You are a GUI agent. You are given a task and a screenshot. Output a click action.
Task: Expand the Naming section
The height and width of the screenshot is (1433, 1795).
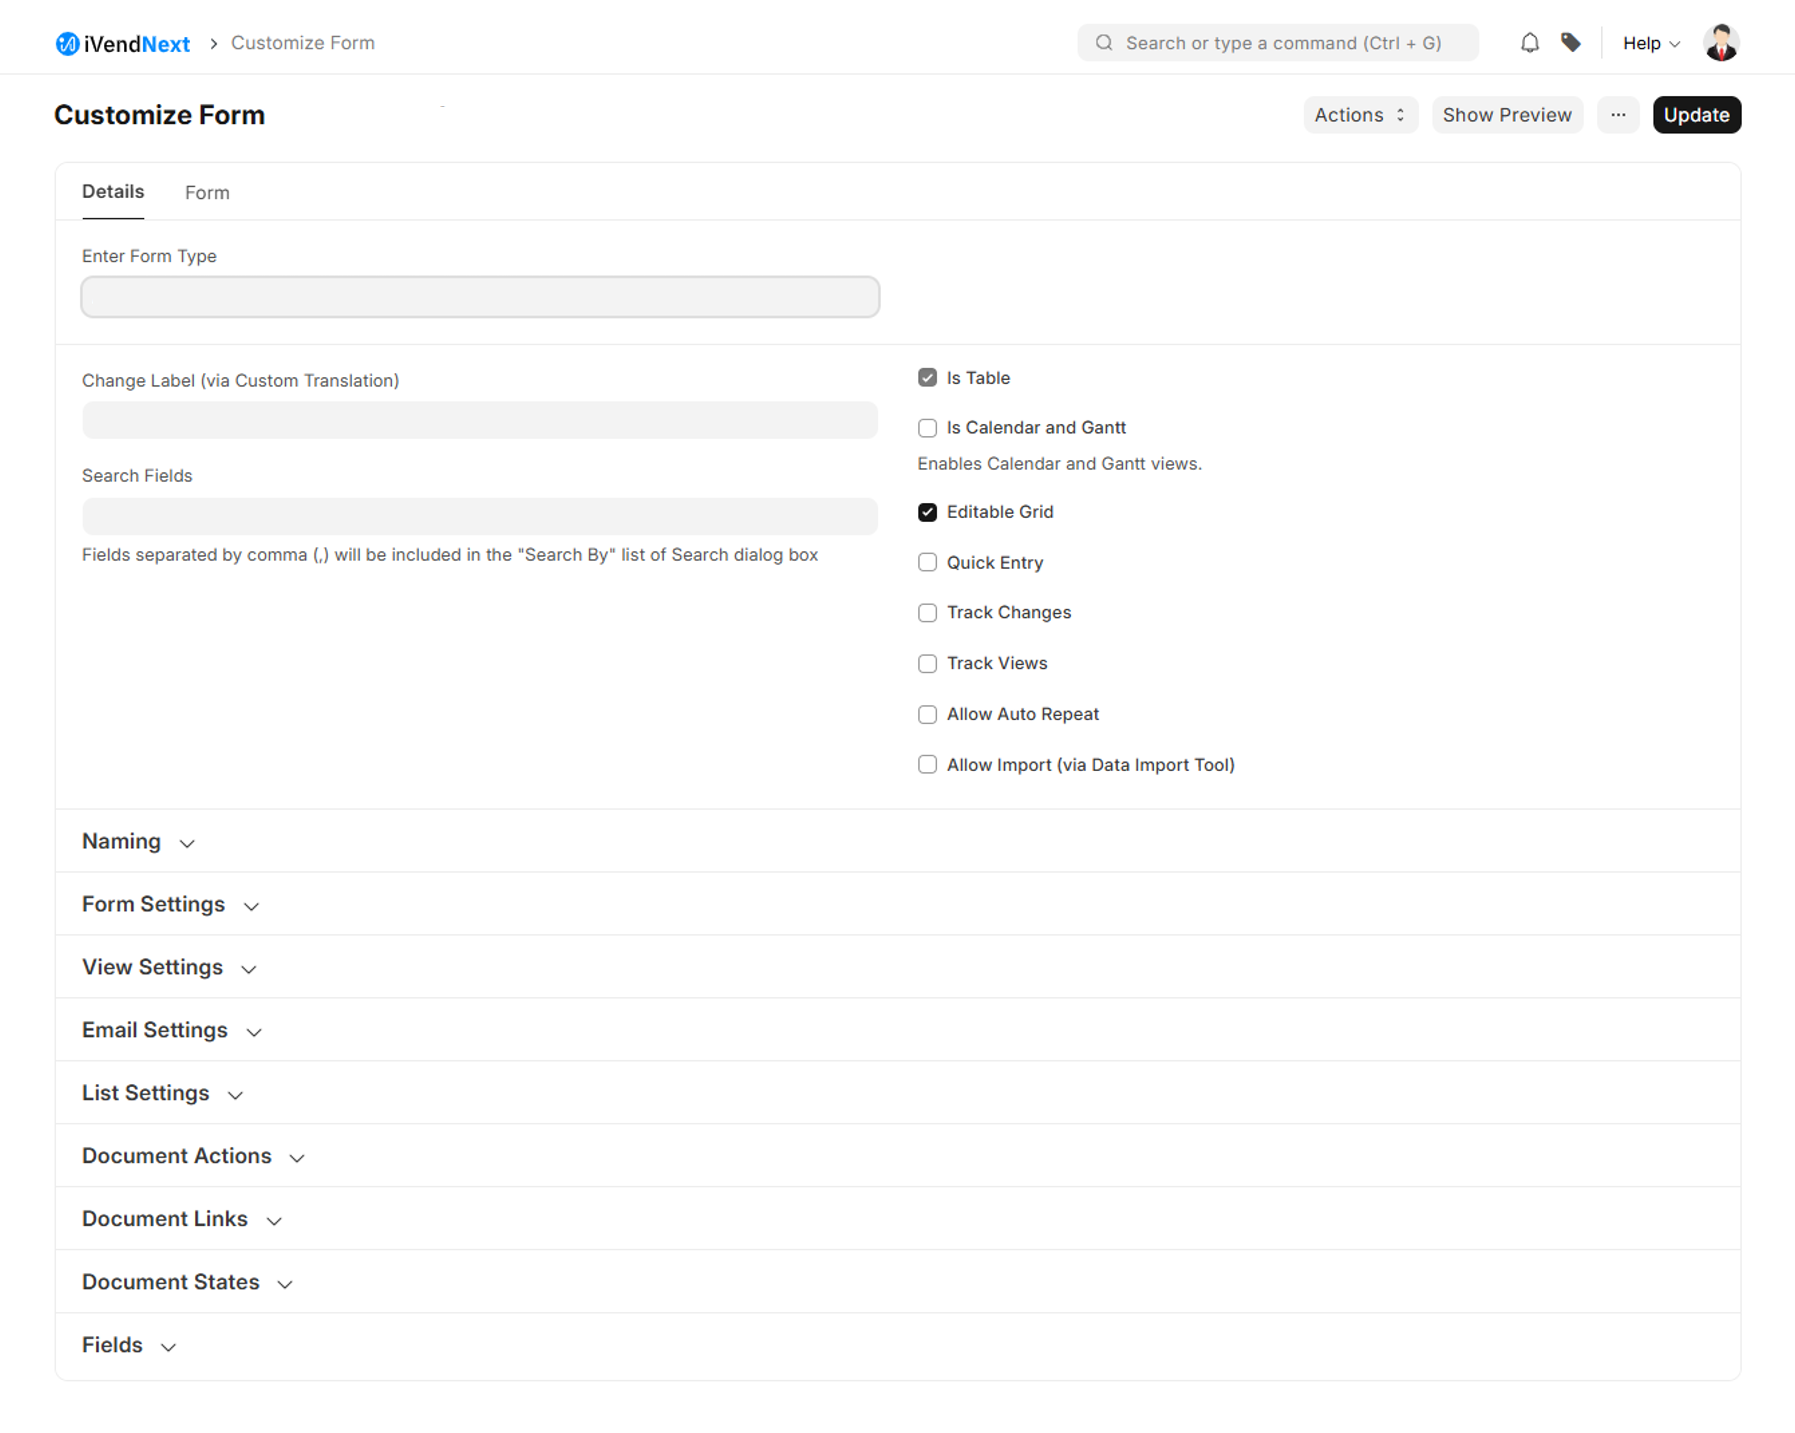tap(138, 842)
